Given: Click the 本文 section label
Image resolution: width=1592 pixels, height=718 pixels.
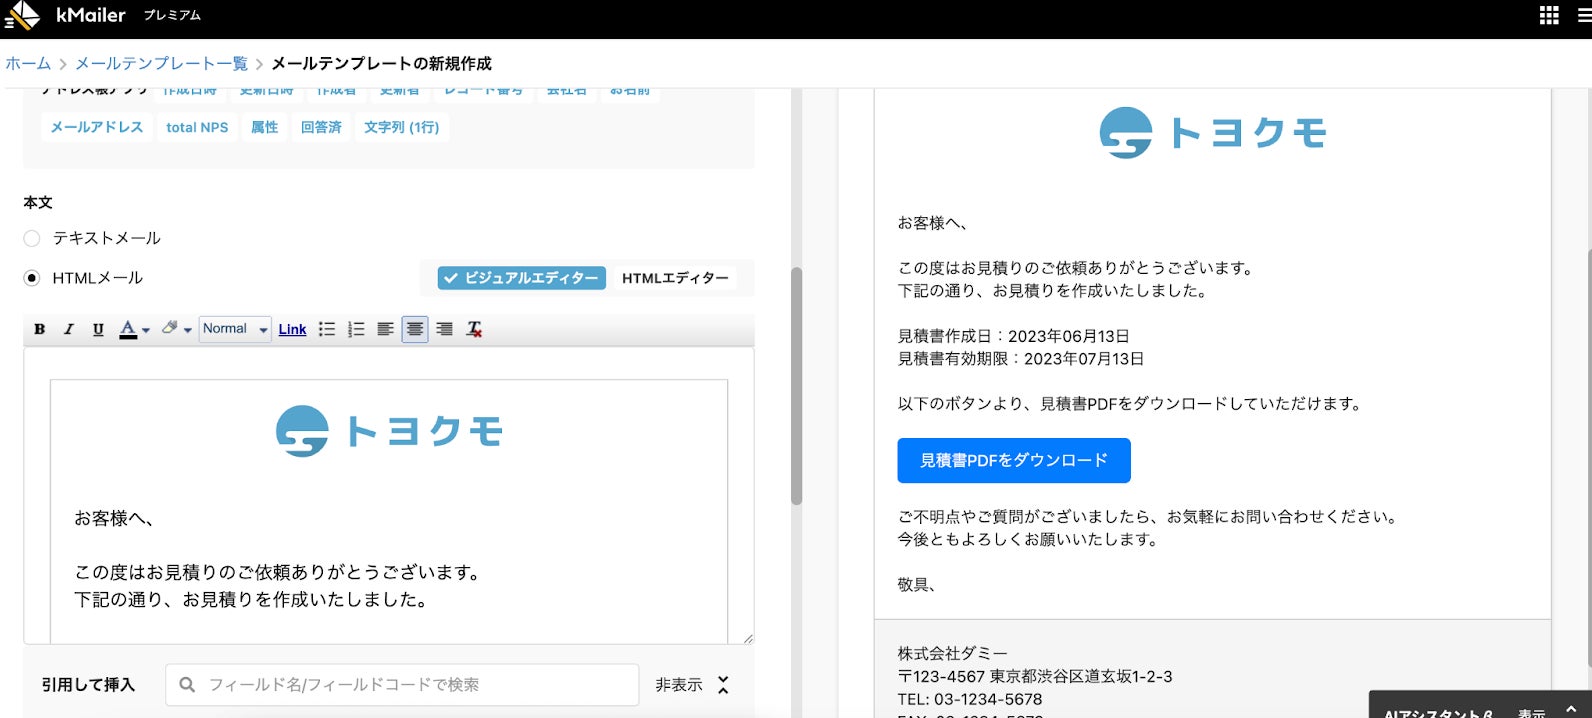Looking at the screenshot, I should pyautogui.click(x=38, y=202).
